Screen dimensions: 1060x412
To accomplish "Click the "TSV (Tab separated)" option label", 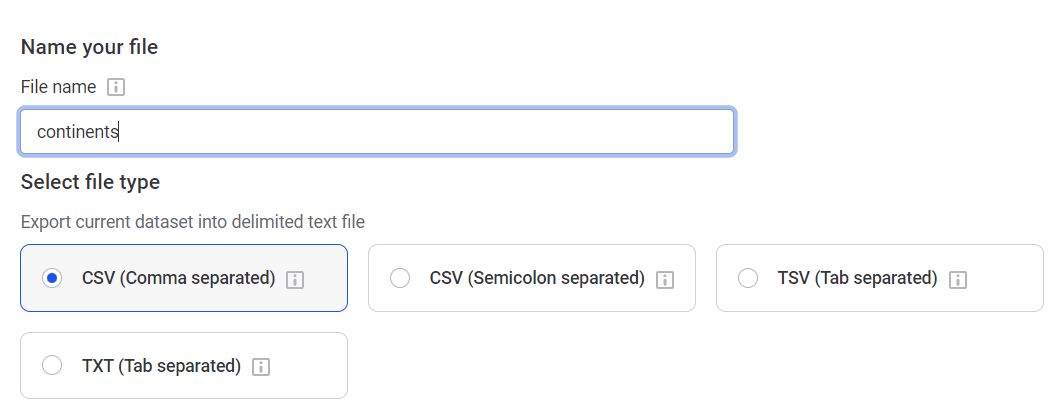I will coord(857,279).
